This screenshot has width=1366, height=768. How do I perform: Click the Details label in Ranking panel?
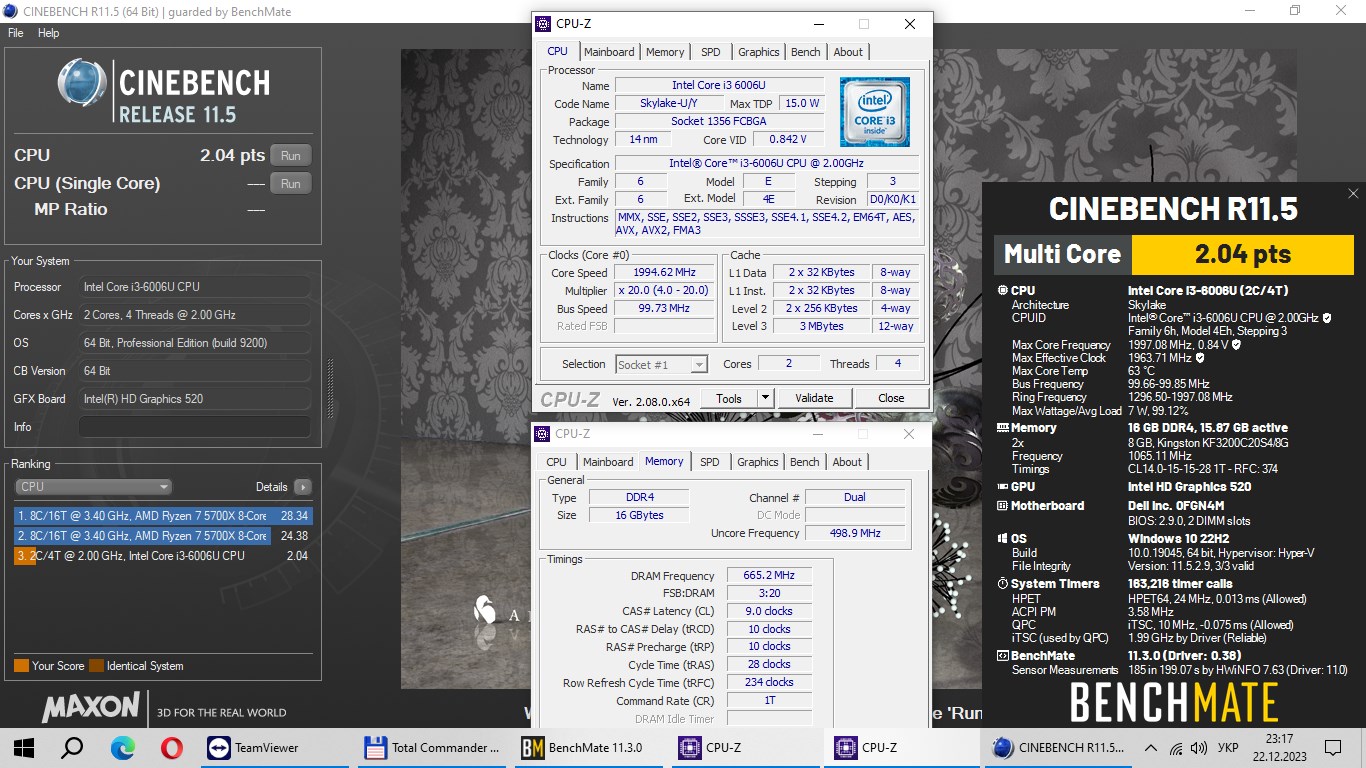click(272, 487)
